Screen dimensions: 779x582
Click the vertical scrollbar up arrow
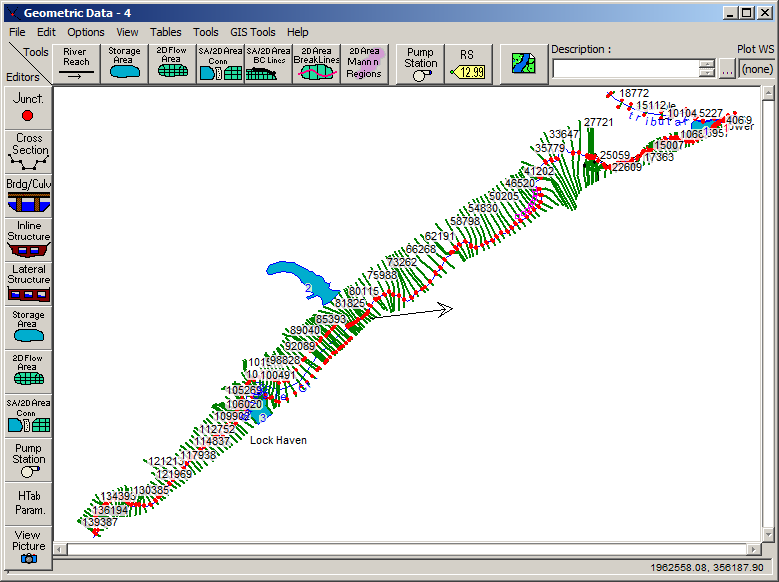pos(768,93)
